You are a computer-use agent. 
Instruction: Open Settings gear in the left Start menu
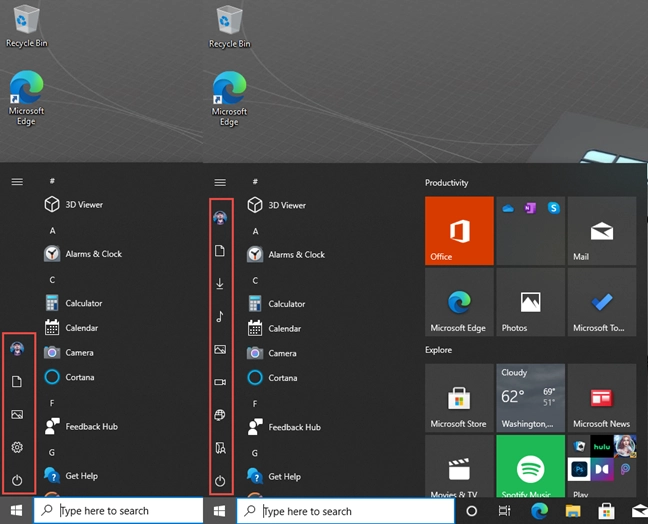(x=17, y=447)
